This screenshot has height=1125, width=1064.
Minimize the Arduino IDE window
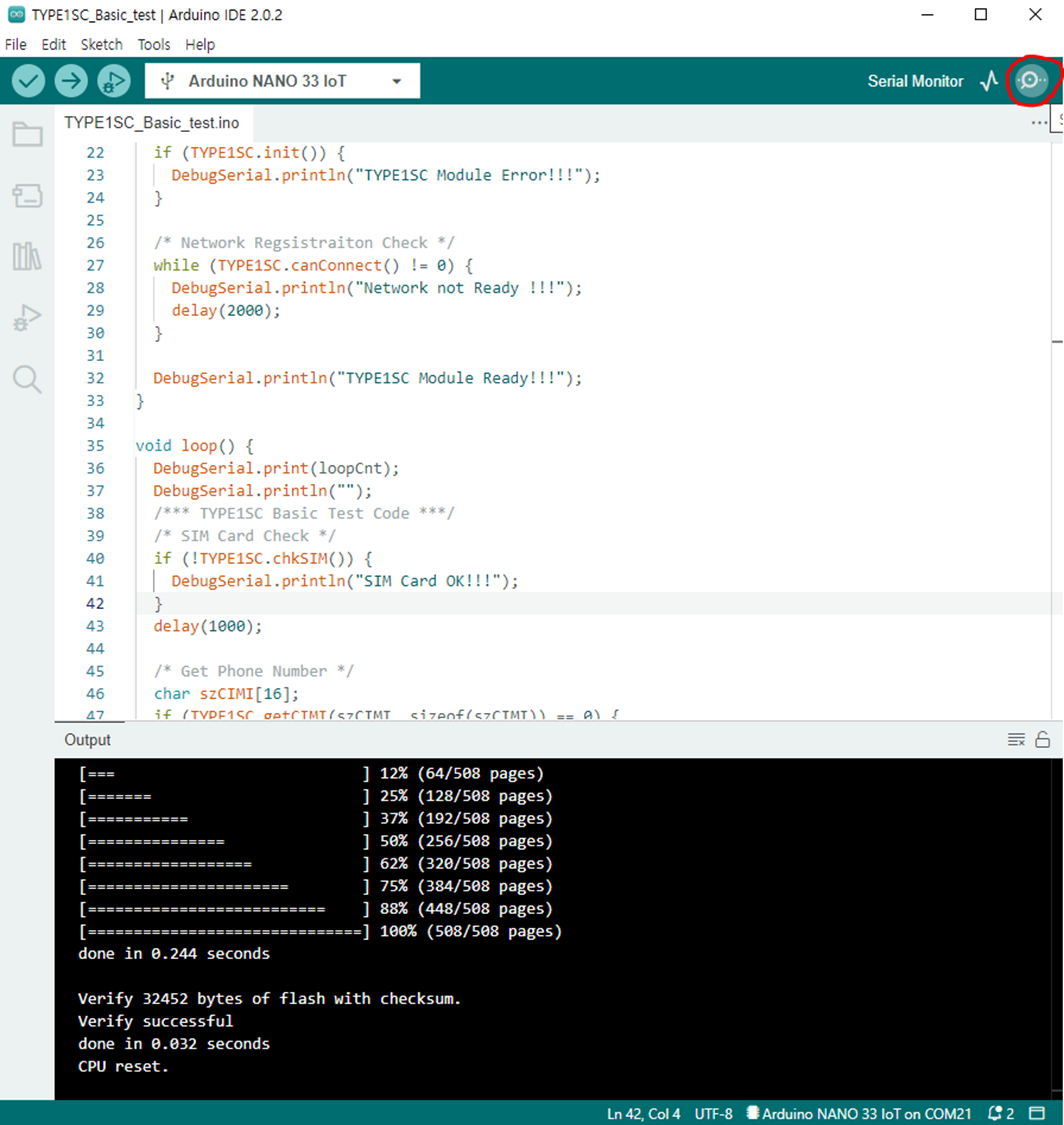(928, 14)
